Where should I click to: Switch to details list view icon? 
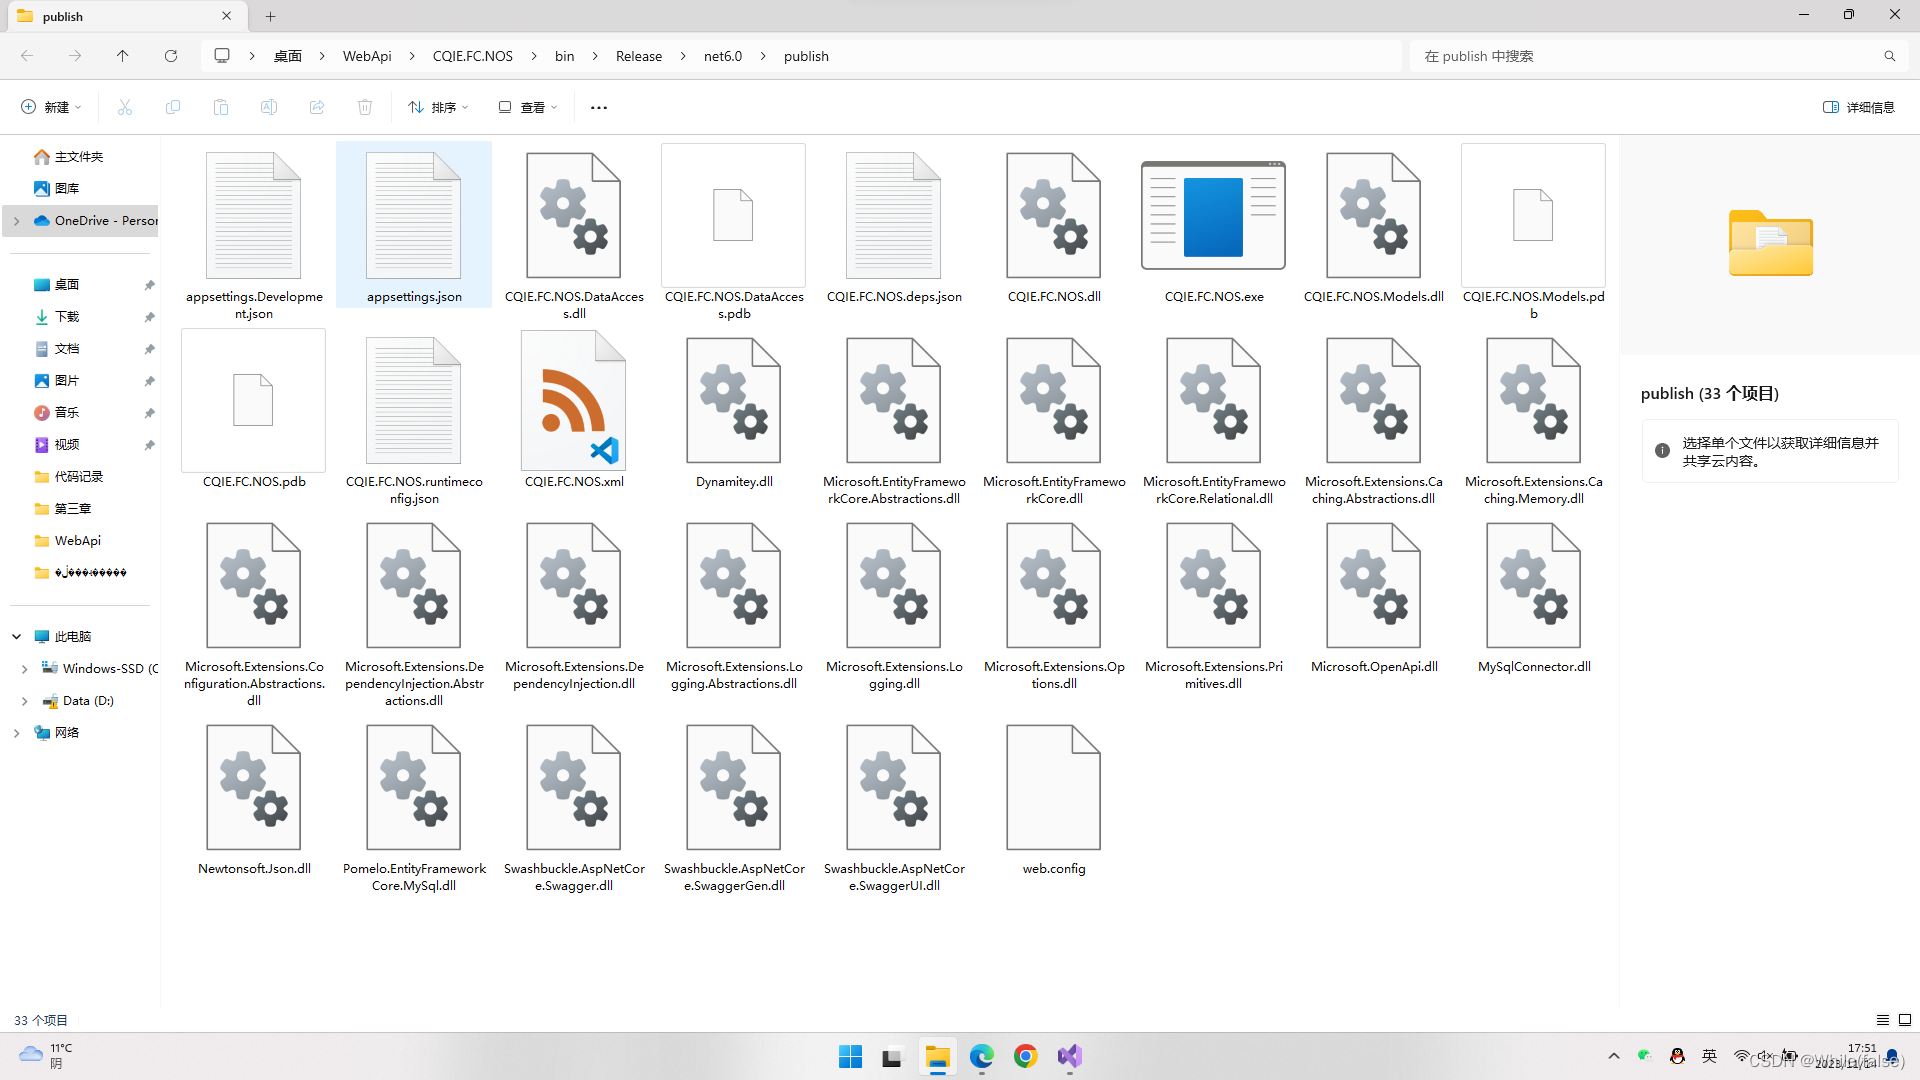click(x=1882, y=1020)
